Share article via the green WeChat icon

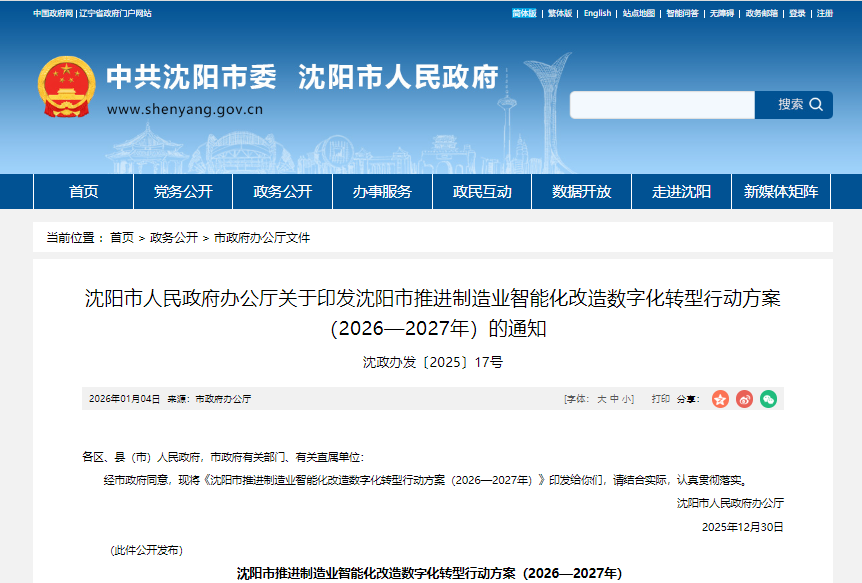[768, 398]
